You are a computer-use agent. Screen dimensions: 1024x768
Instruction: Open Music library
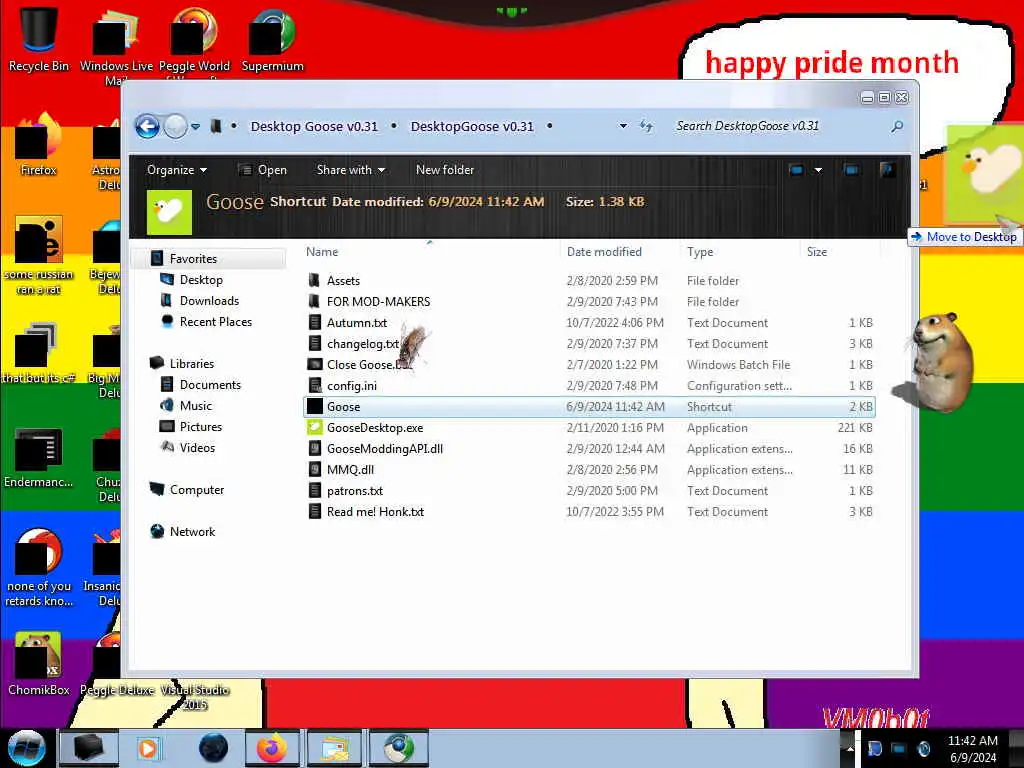(195, 406)
